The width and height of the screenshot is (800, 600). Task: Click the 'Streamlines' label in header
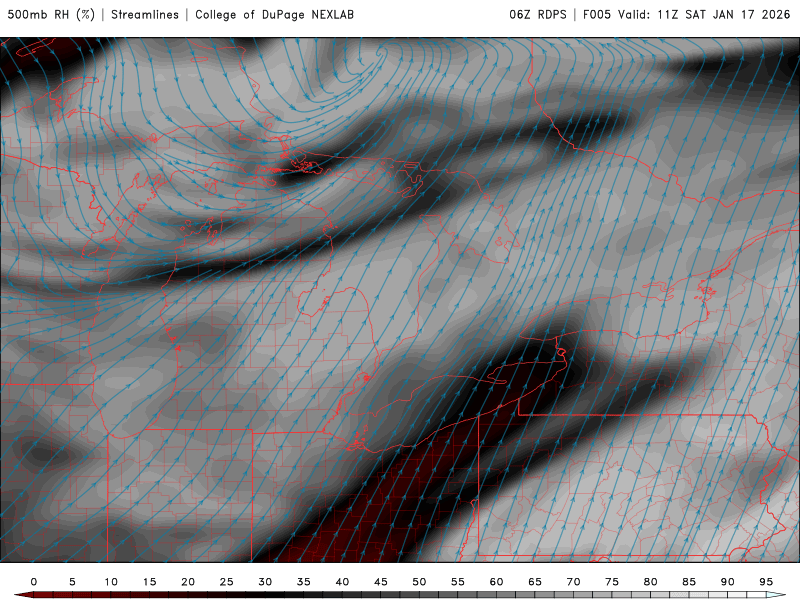tap(145, 14)
